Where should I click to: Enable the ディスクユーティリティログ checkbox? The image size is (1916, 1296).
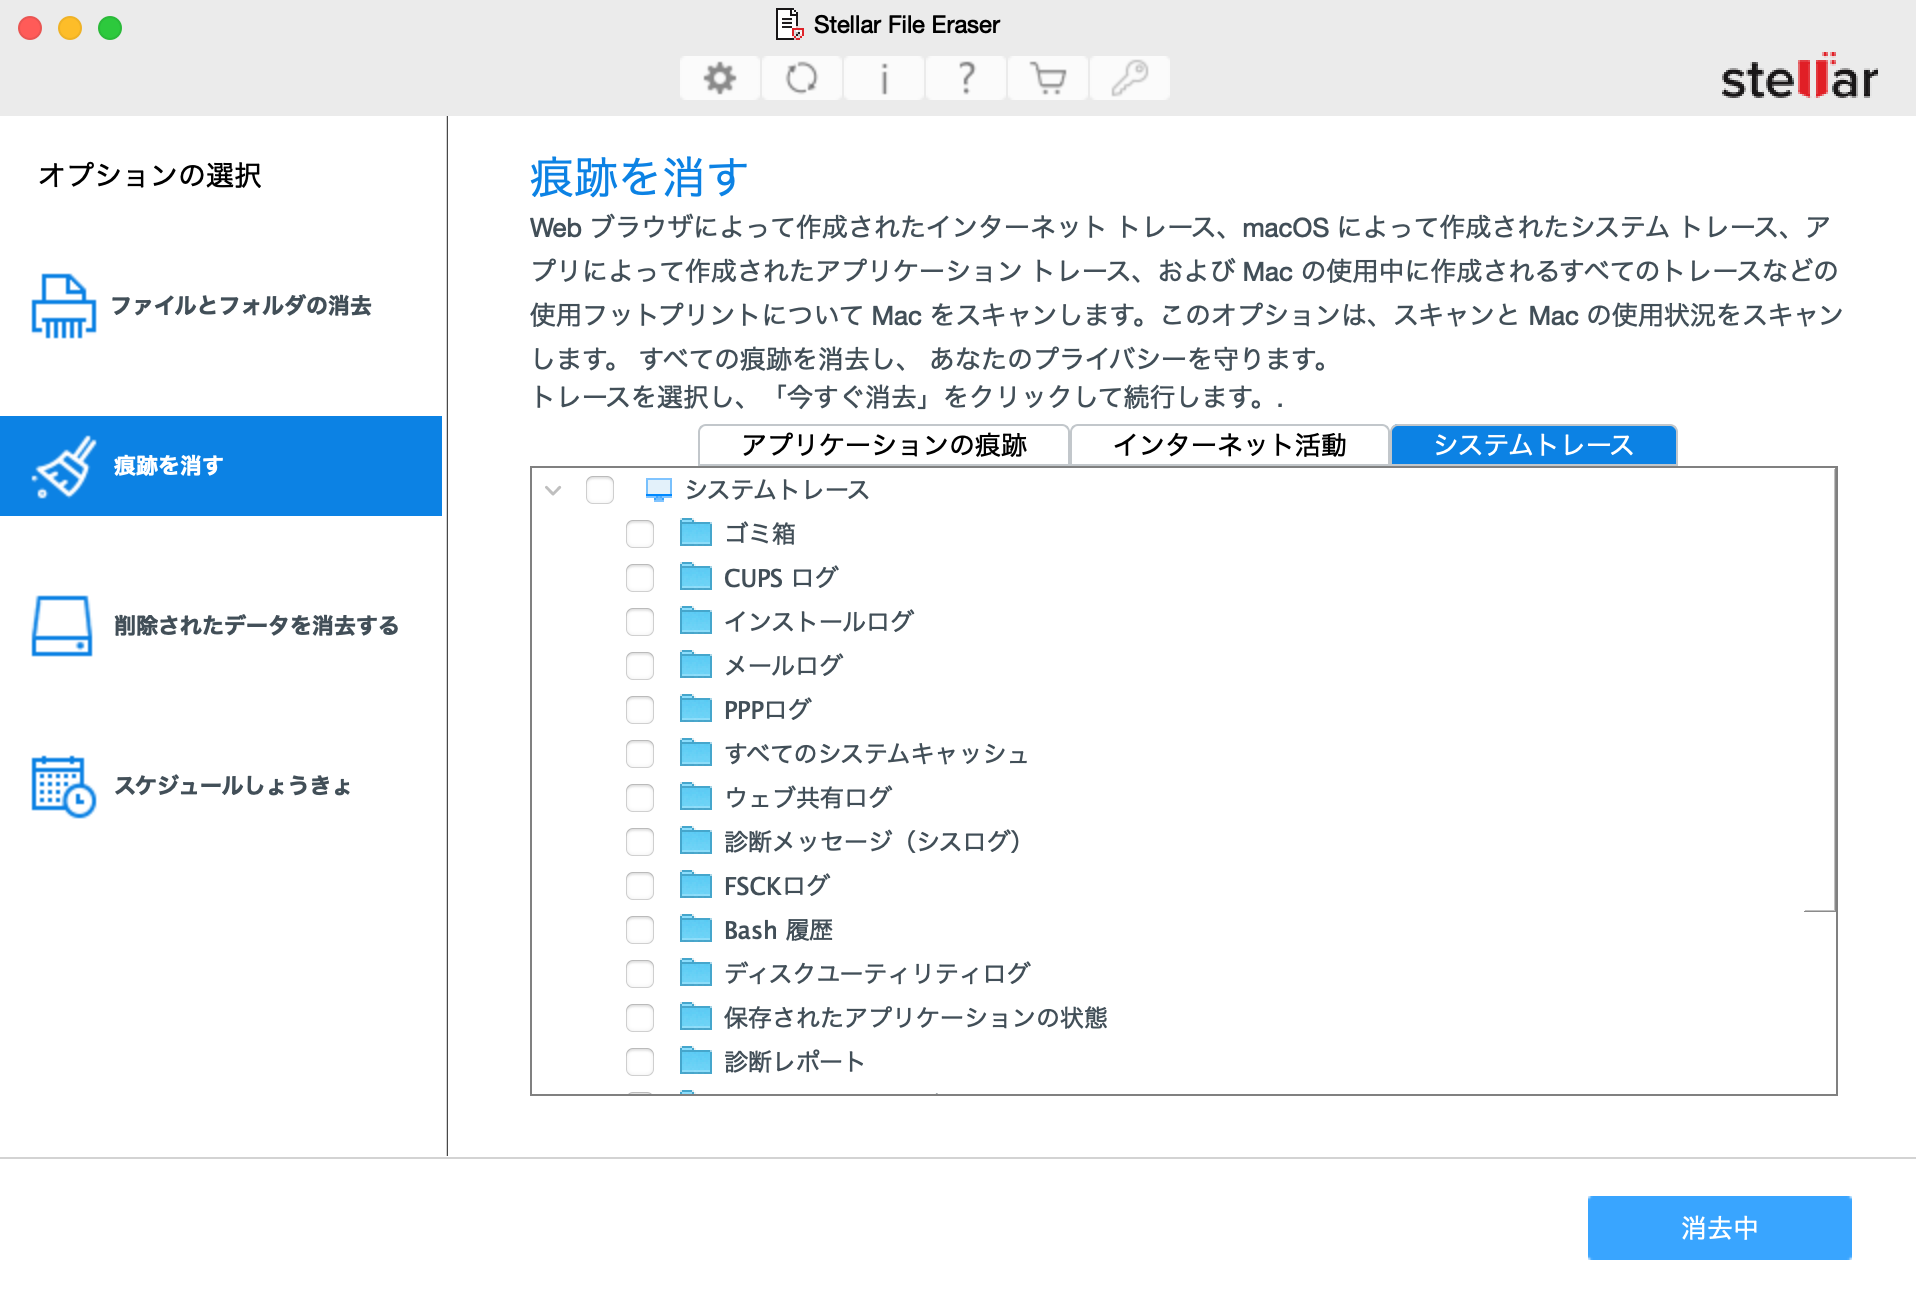pos(640,974)
